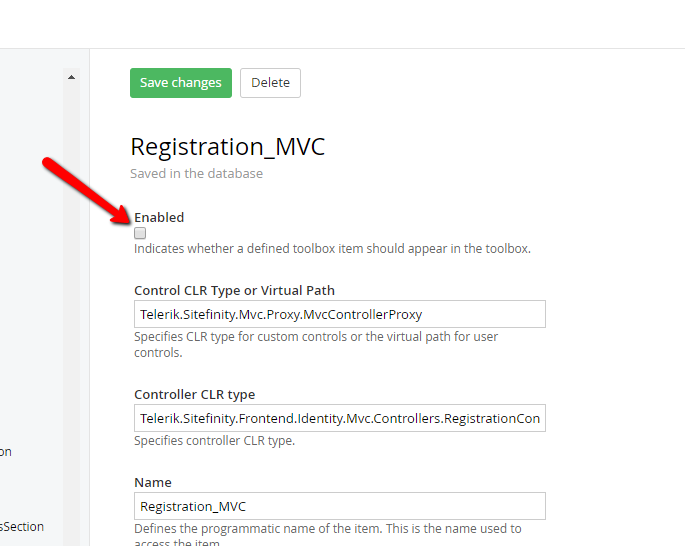The width and height of the screenshot is (685, 546).
Task: Click the Enabled field label
Action: point(159,217)
